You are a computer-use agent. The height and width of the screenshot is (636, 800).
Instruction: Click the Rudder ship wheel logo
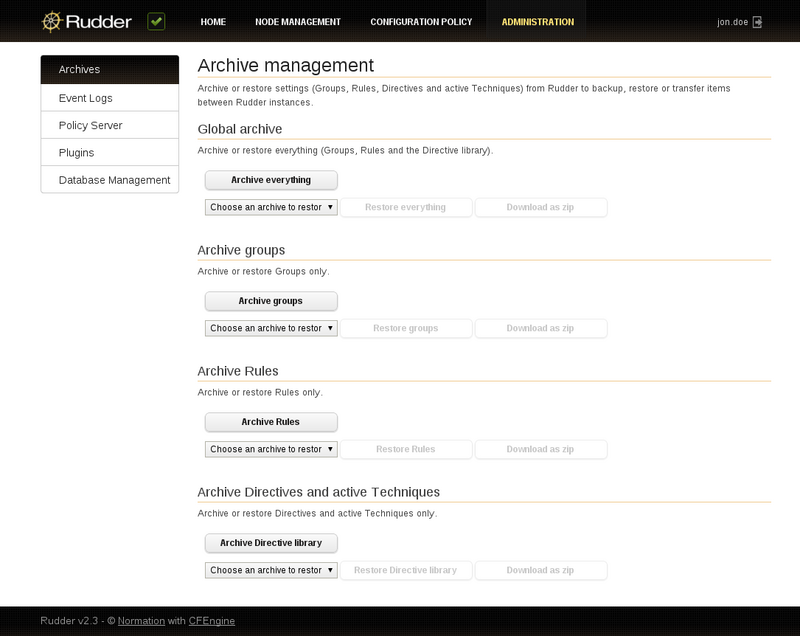(52, 22)
